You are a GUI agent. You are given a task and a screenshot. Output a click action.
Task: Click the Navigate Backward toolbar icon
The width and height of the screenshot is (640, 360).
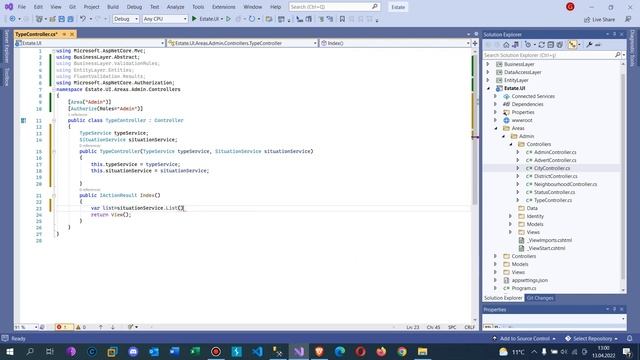coord(12,19)
